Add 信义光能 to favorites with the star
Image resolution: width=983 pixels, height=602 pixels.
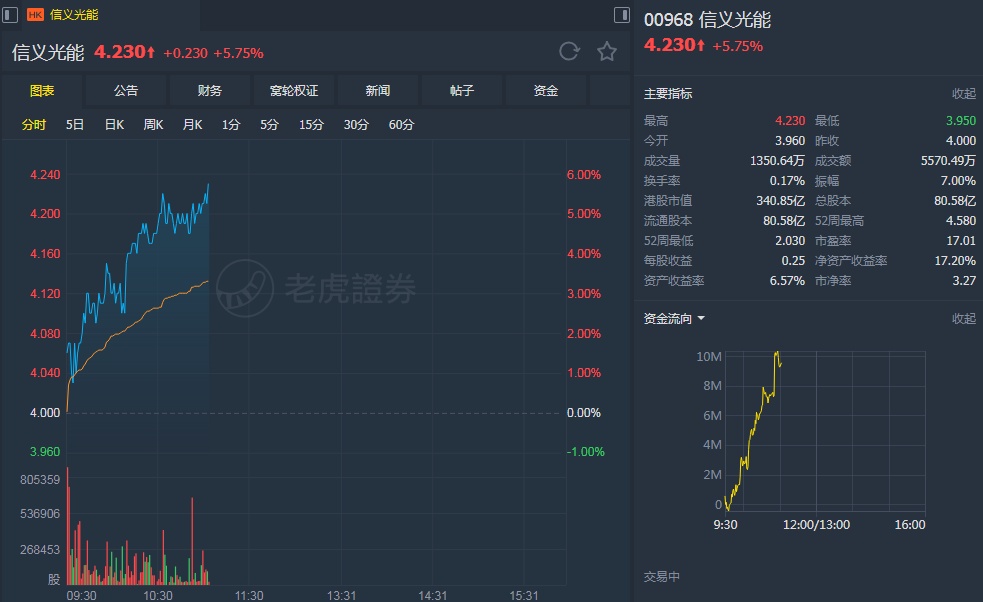click(x=607, y=51)
